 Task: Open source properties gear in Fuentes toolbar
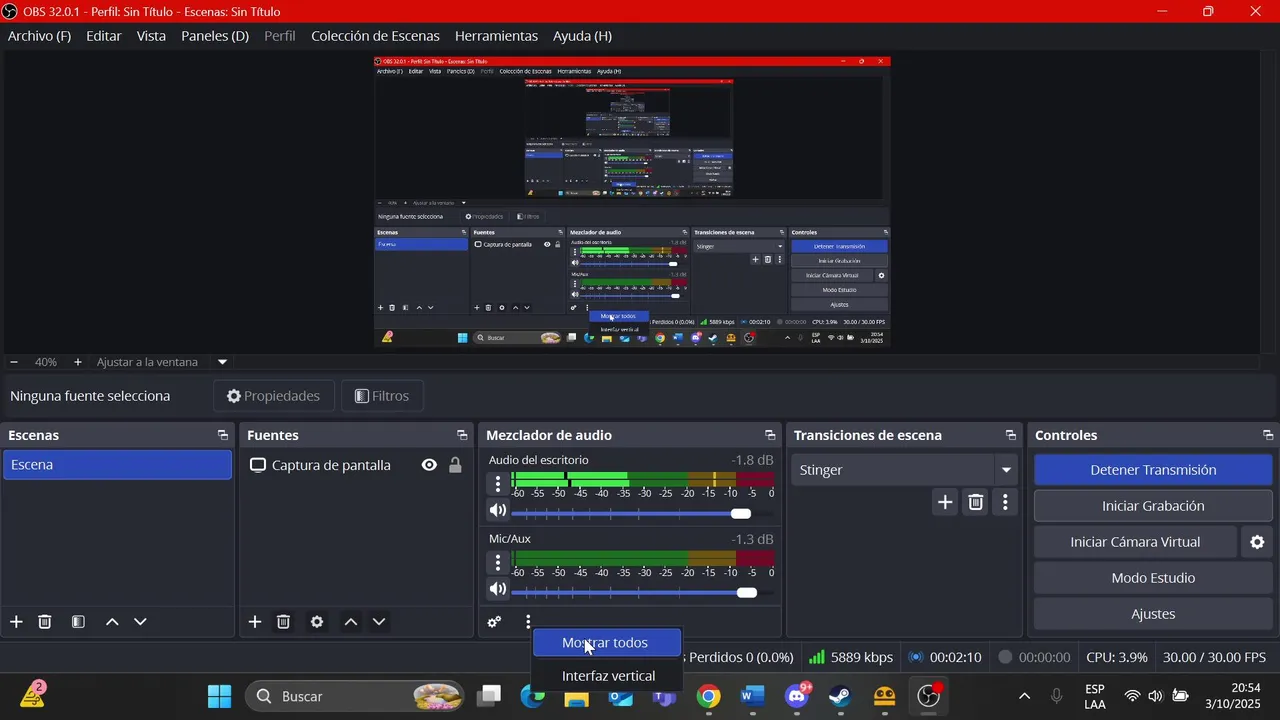pyautogui.click(x=317, y=622)
